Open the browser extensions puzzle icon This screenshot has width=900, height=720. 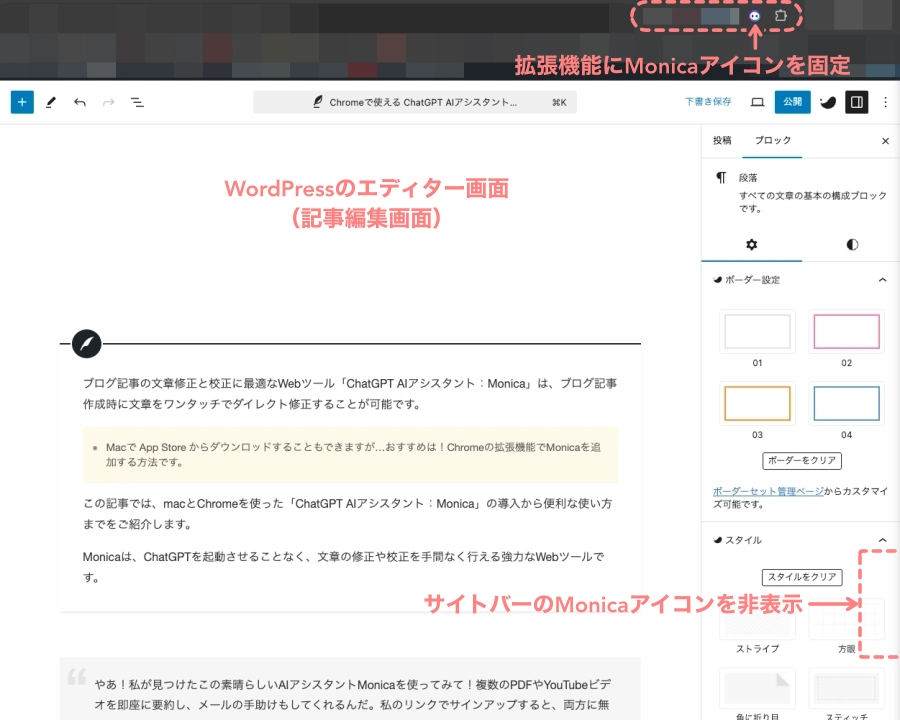click(x=782, y=16)
